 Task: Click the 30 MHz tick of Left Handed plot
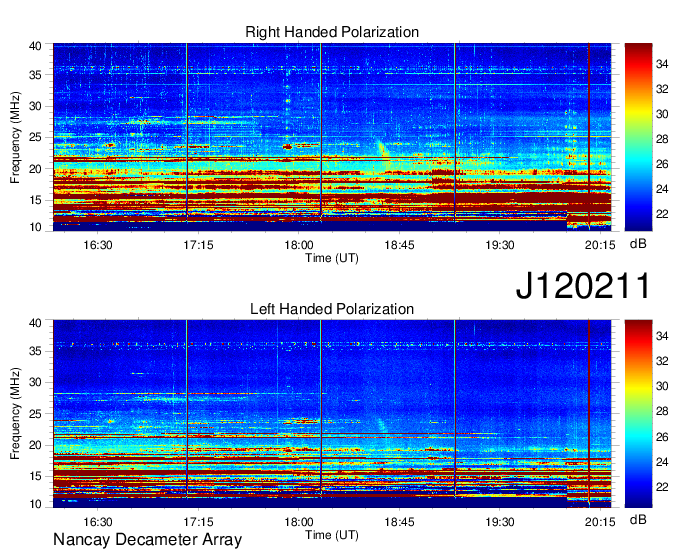coord(35,382)
